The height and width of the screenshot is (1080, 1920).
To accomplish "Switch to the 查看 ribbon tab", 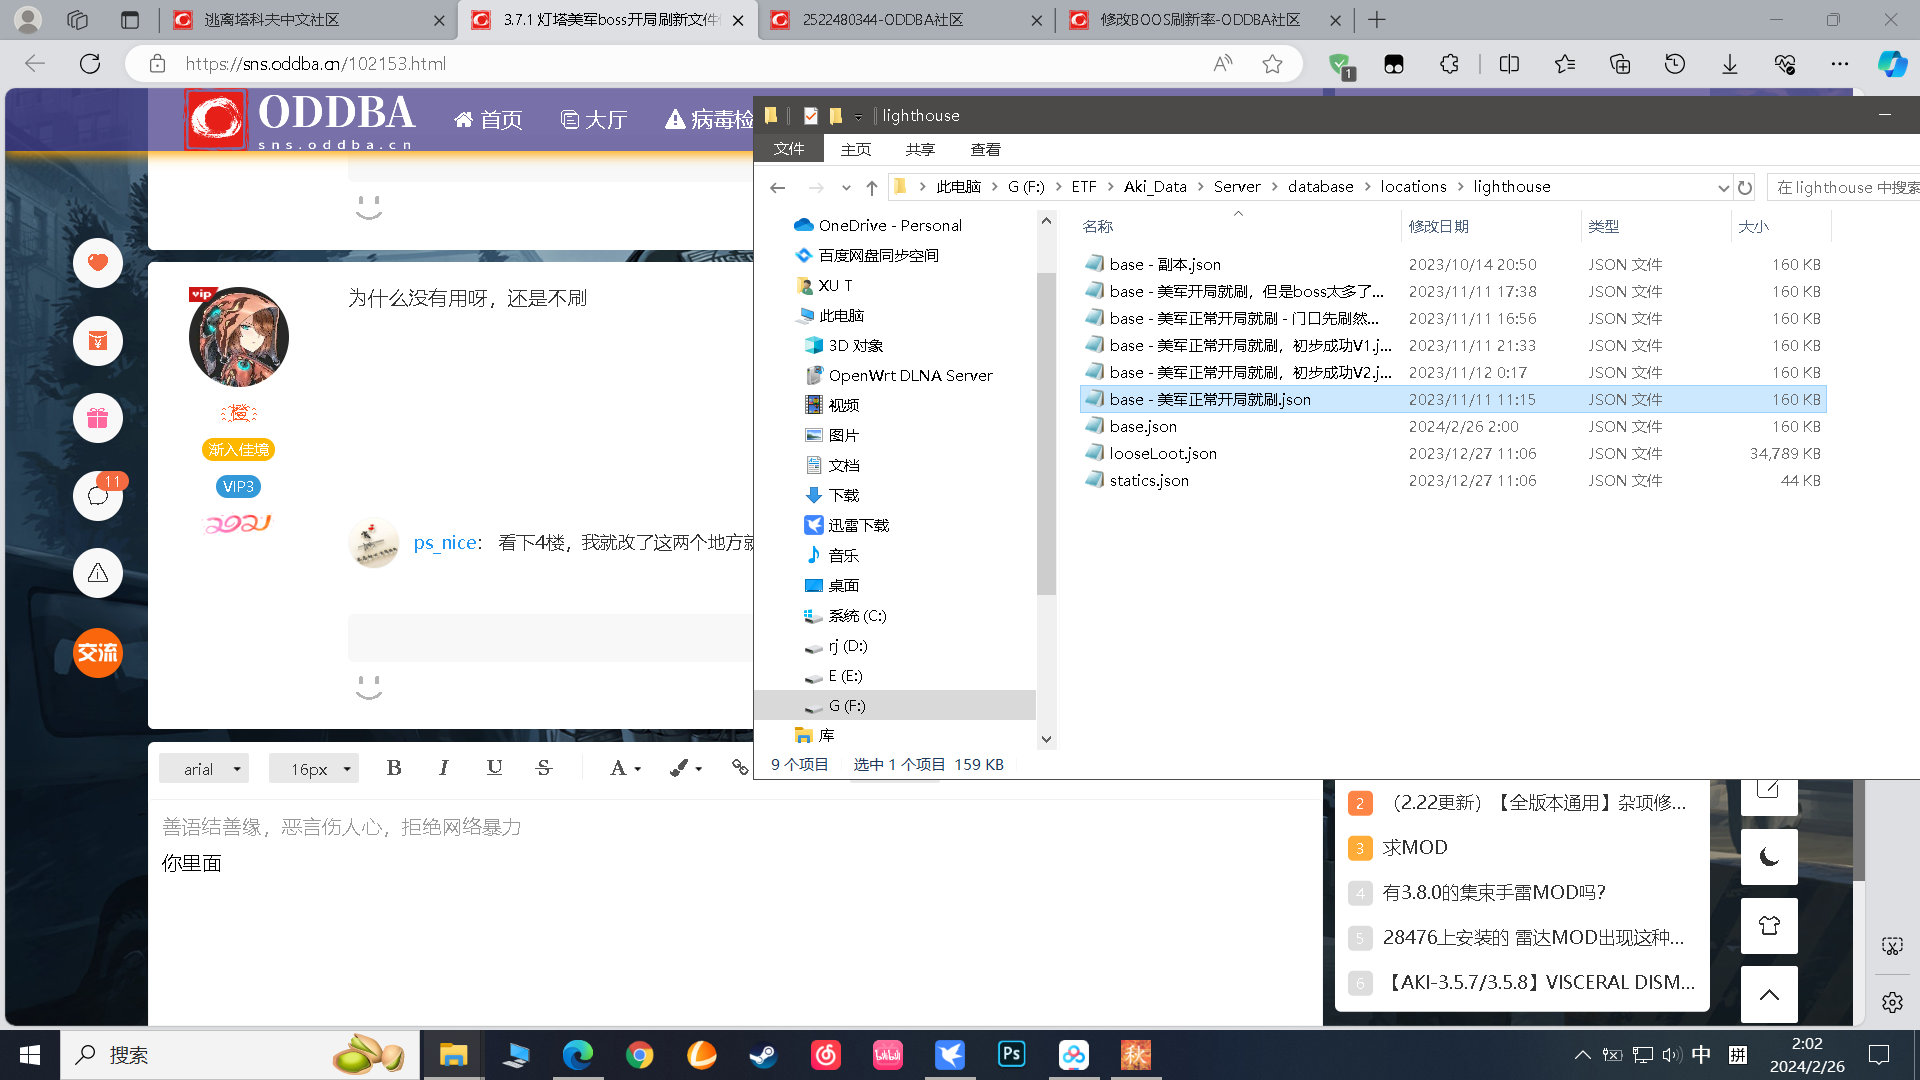I will (985, 149).
